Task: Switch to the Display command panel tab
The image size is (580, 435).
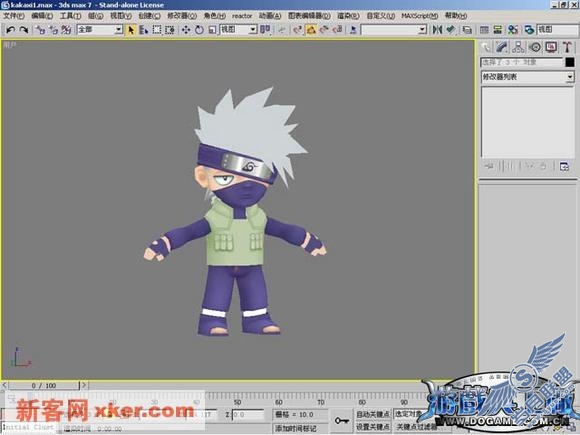Action: click(x=551, y=47)
